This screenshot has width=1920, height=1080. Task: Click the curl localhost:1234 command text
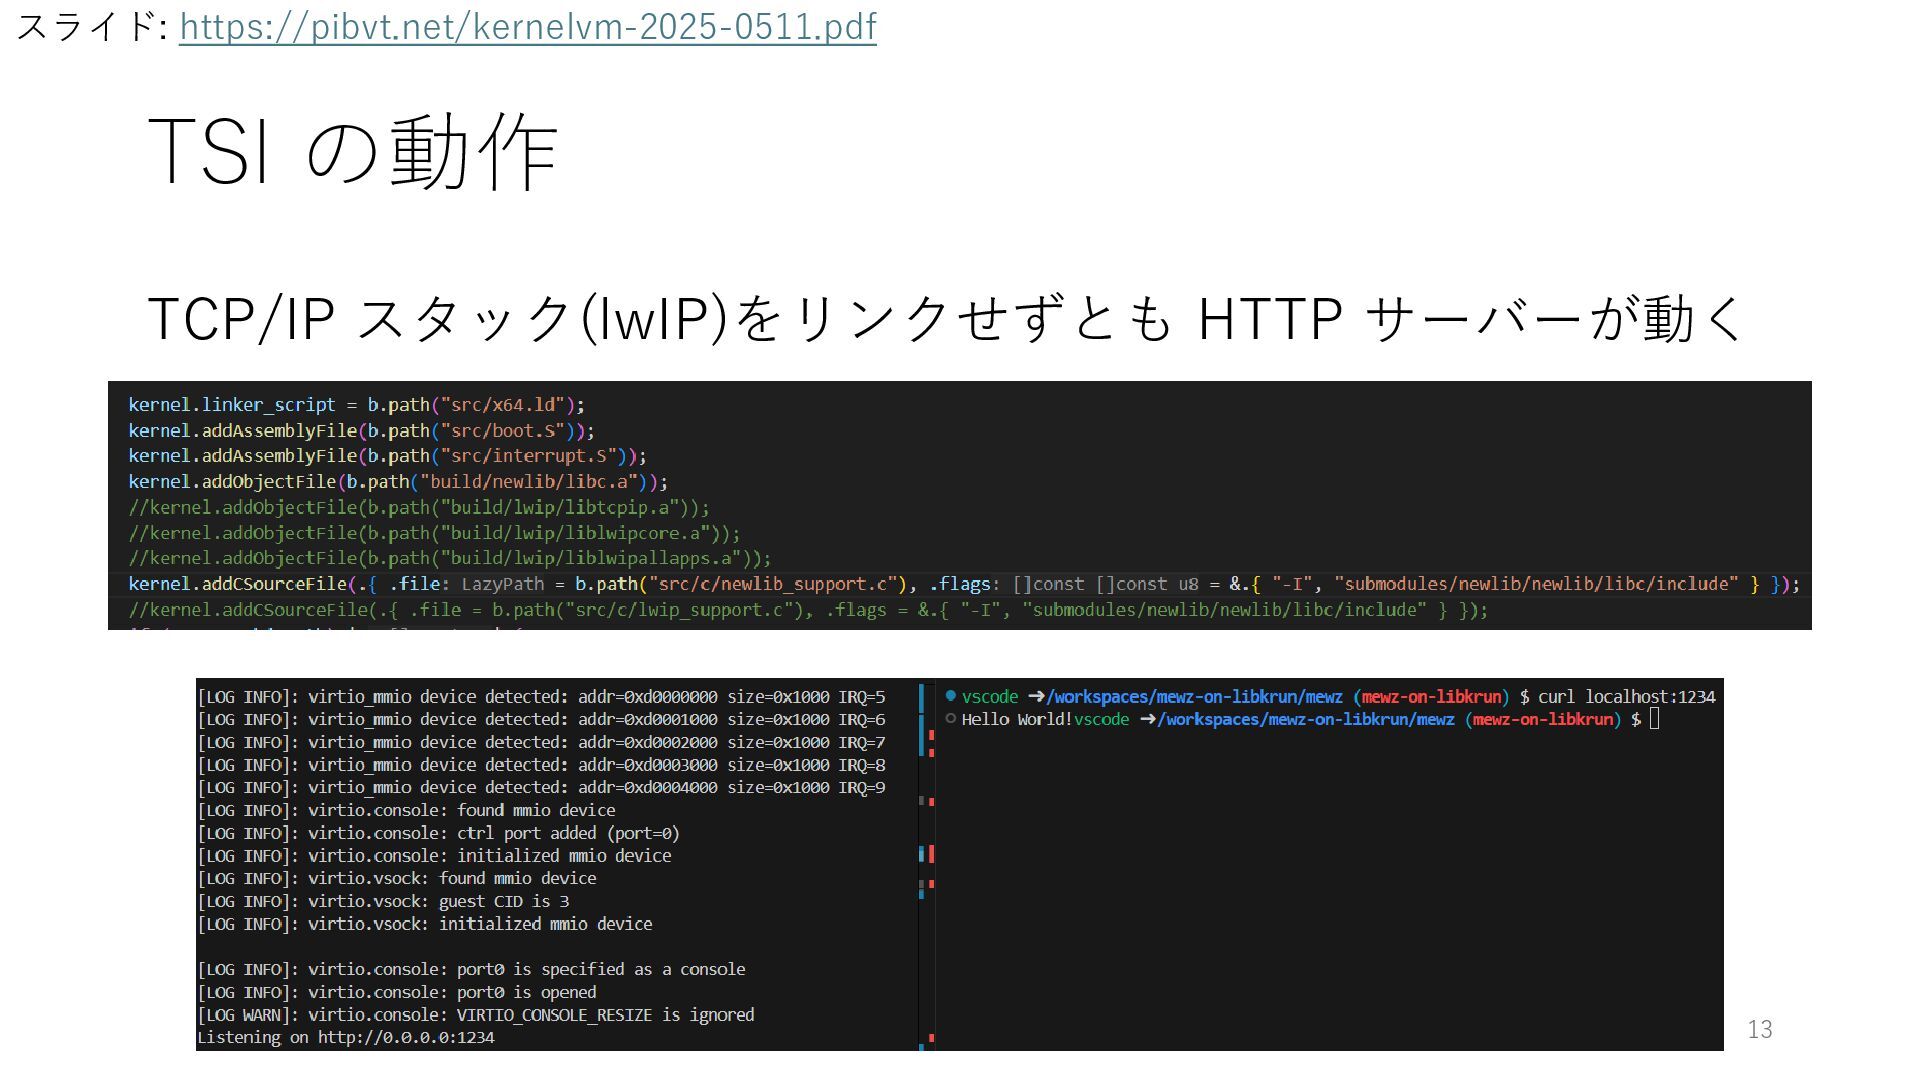tap(1626, 697)
